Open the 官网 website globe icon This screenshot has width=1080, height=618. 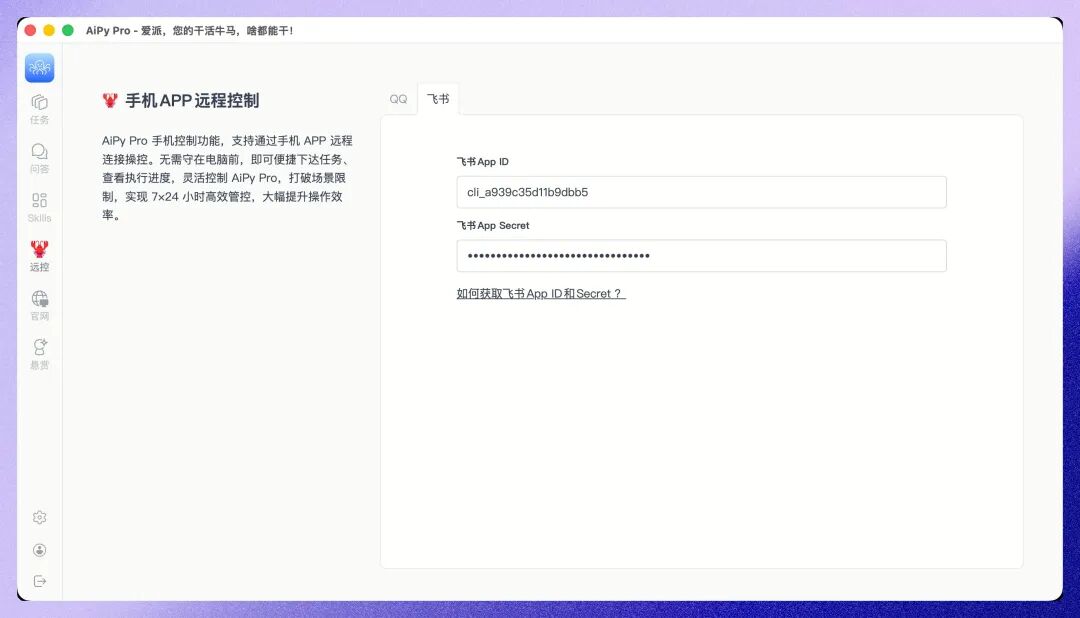coord(39,305)
